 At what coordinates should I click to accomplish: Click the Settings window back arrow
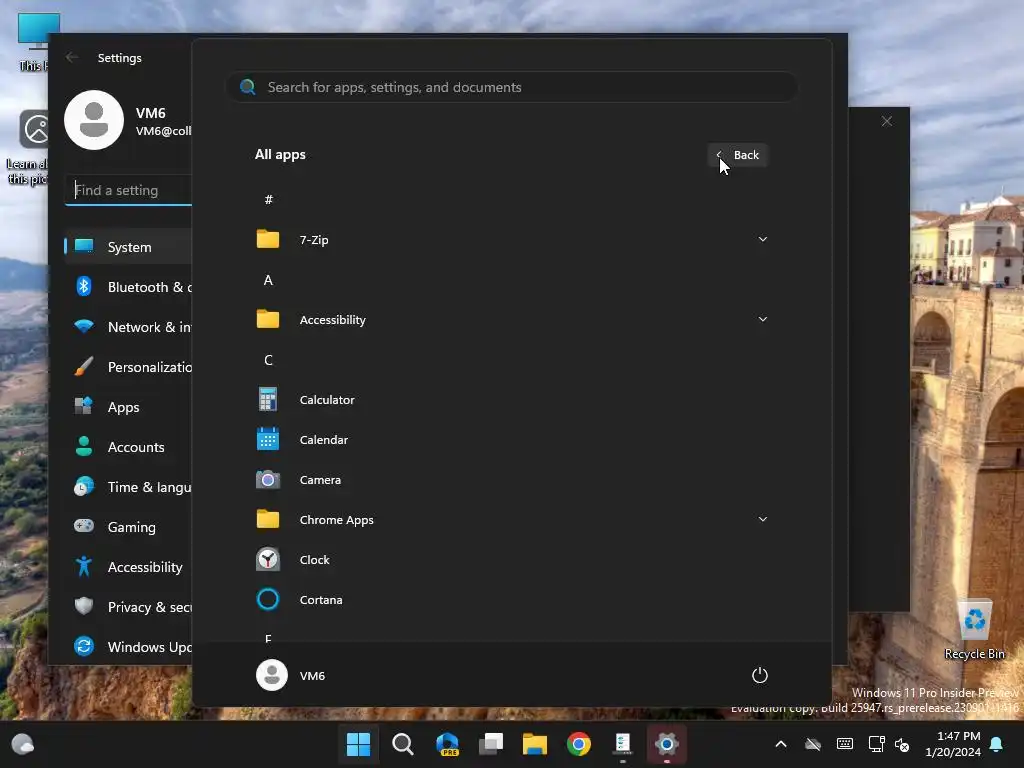tap(72, 57)
